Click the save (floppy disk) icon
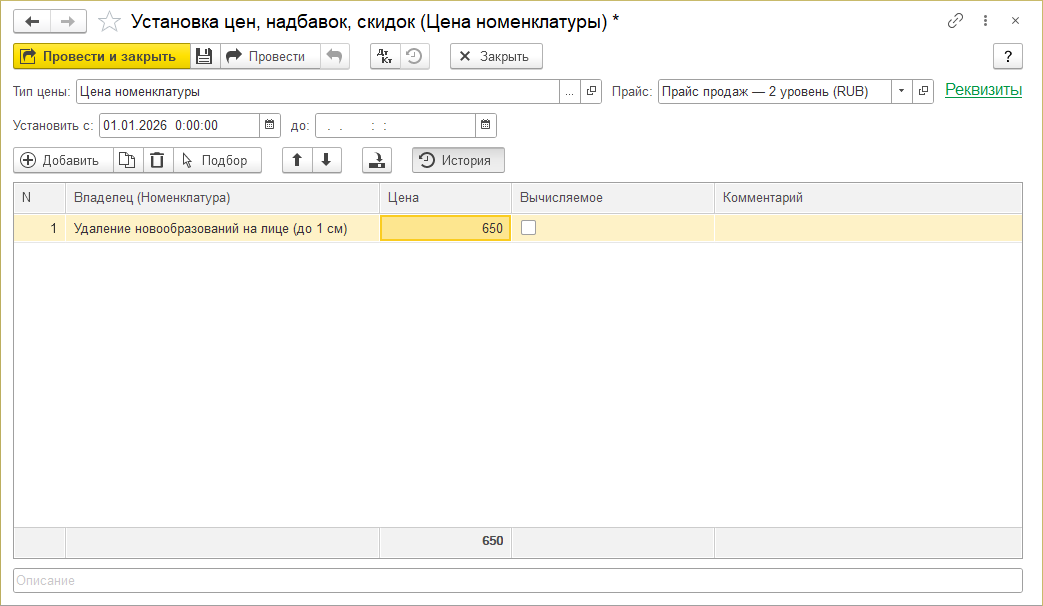 tap(204, 56)
